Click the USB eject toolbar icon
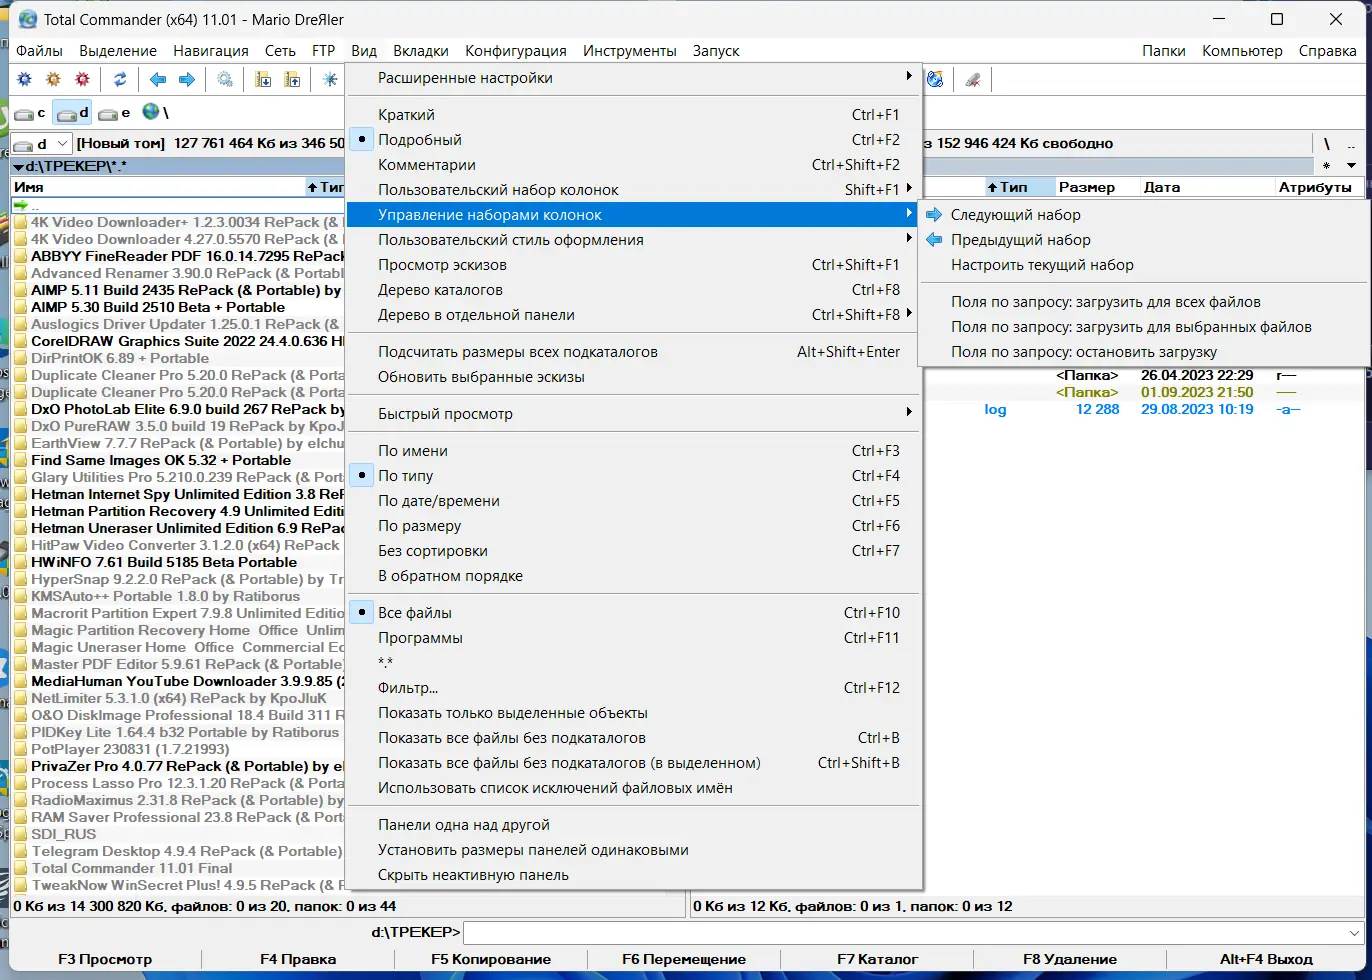This screenshot has height=980, width=1372. coord(972,80)
